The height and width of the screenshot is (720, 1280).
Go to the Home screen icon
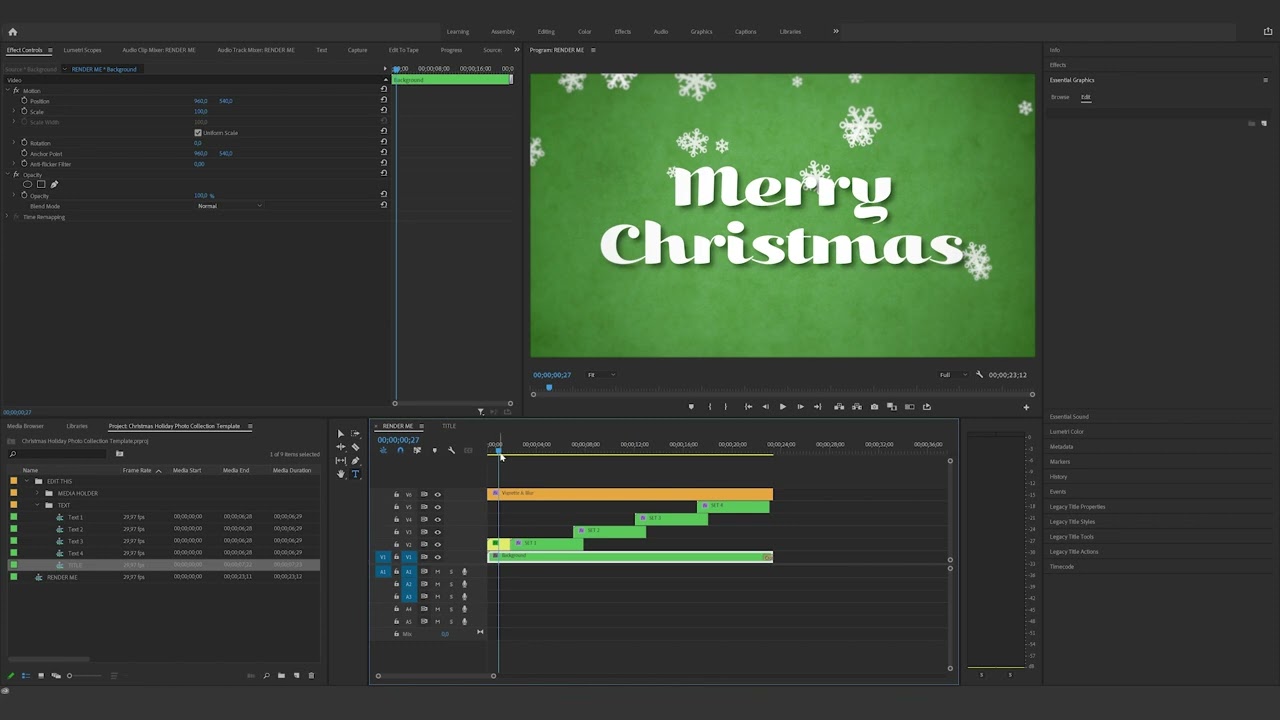point(13,32)
